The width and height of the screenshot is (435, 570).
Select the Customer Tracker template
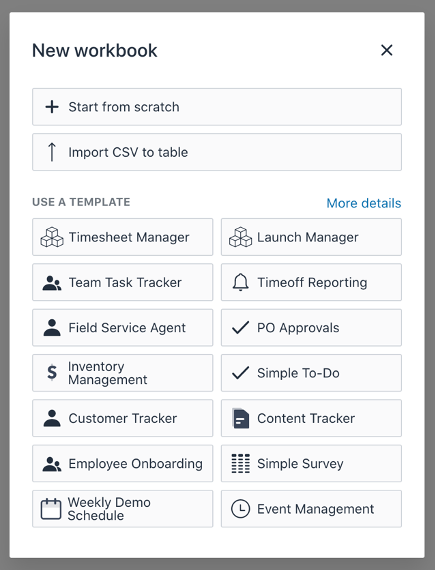(122, 418)
